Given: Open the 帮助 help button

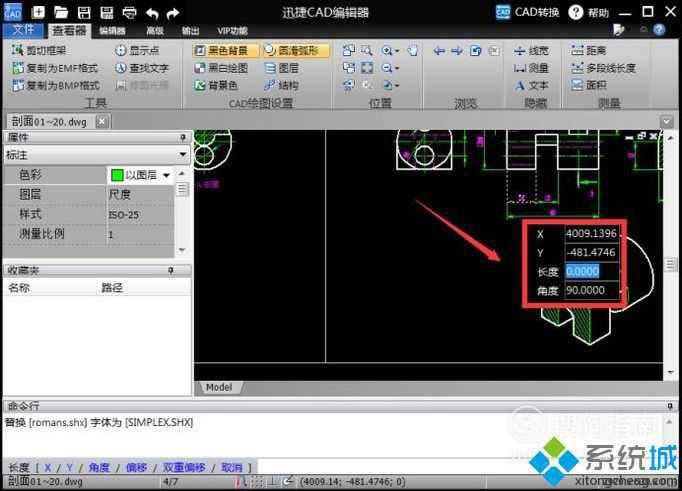Looking at the screenshot, I should 588,13.
